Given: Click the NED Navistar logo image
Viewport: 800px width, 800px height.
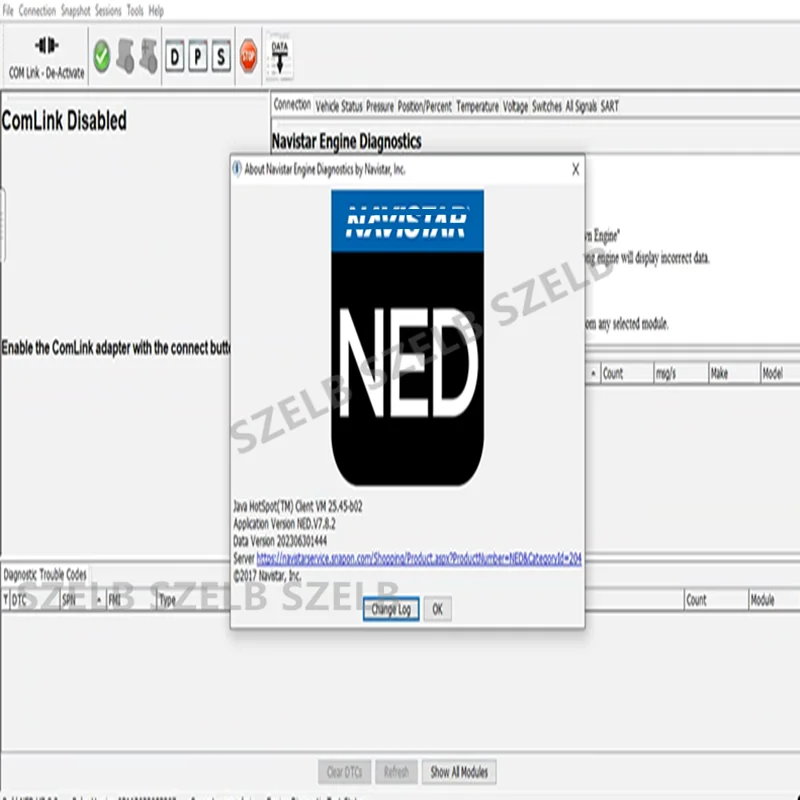Looking at the screenshot, I should click(408, 338).
